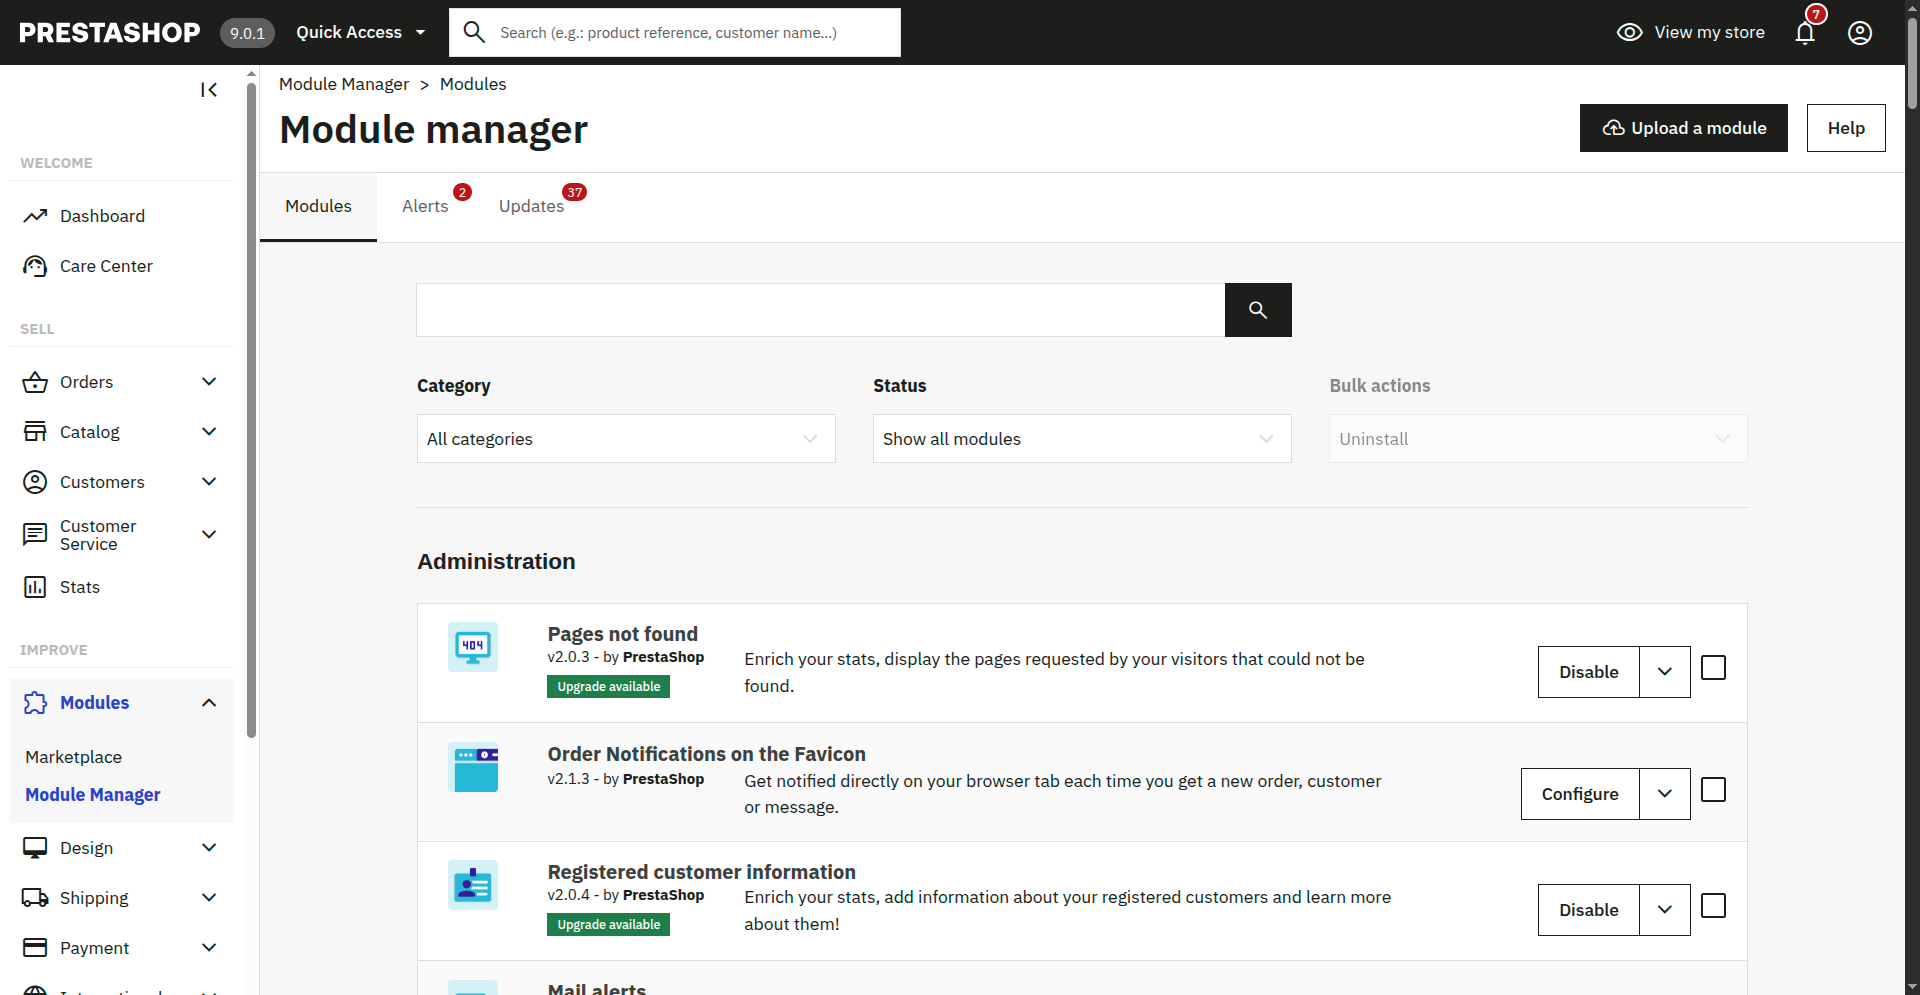Open Module Manager in the sidebar
This screenshot has width=1920, height=995.
pos(93,795)
